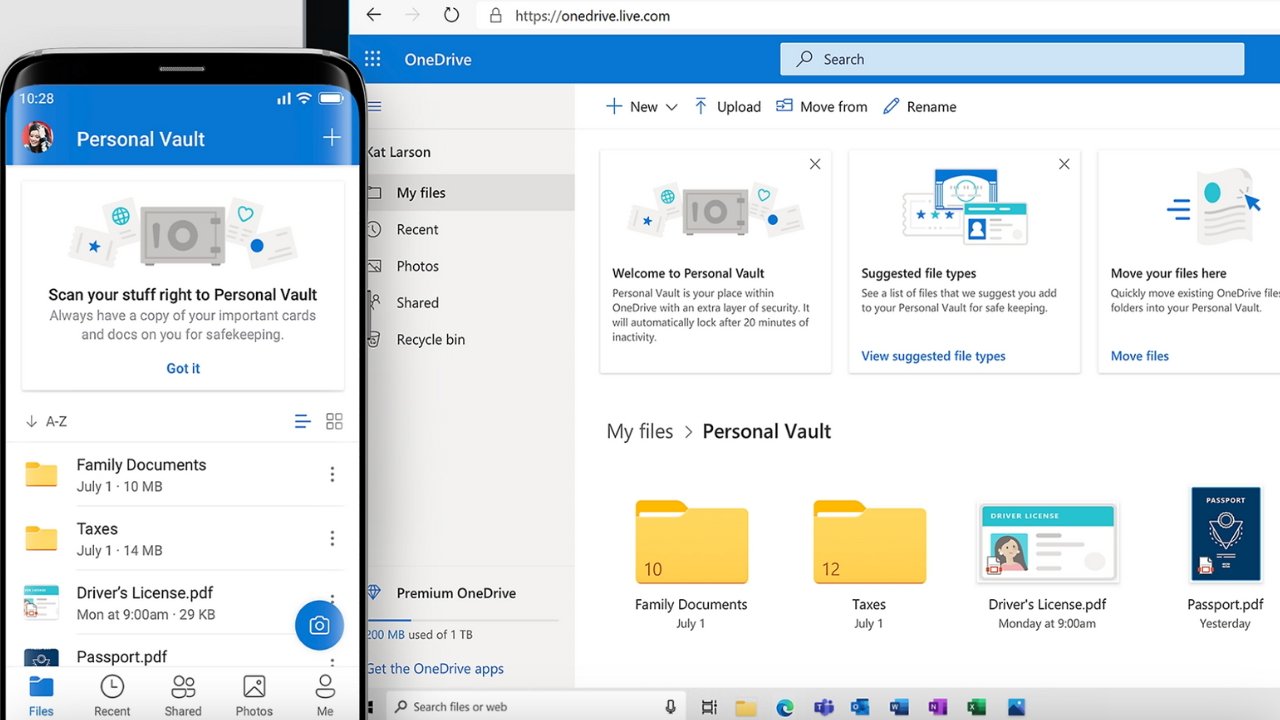Switch to grid view on phone
Image resolution: width=1280 pixels, height=720 pixels.
[334, 422]
